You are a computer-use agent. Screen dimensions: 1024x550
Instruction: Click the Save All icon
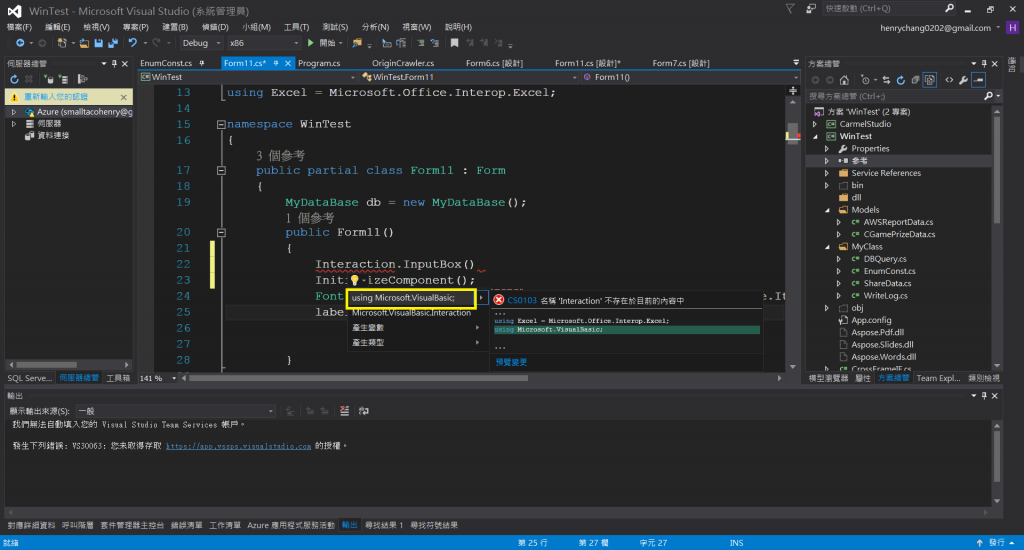tap(113, 43)
